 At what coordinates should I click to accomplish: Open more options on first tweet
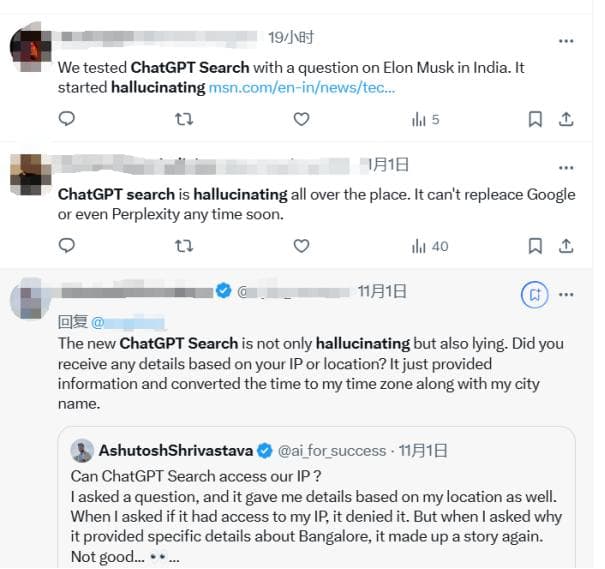[566, 41]
